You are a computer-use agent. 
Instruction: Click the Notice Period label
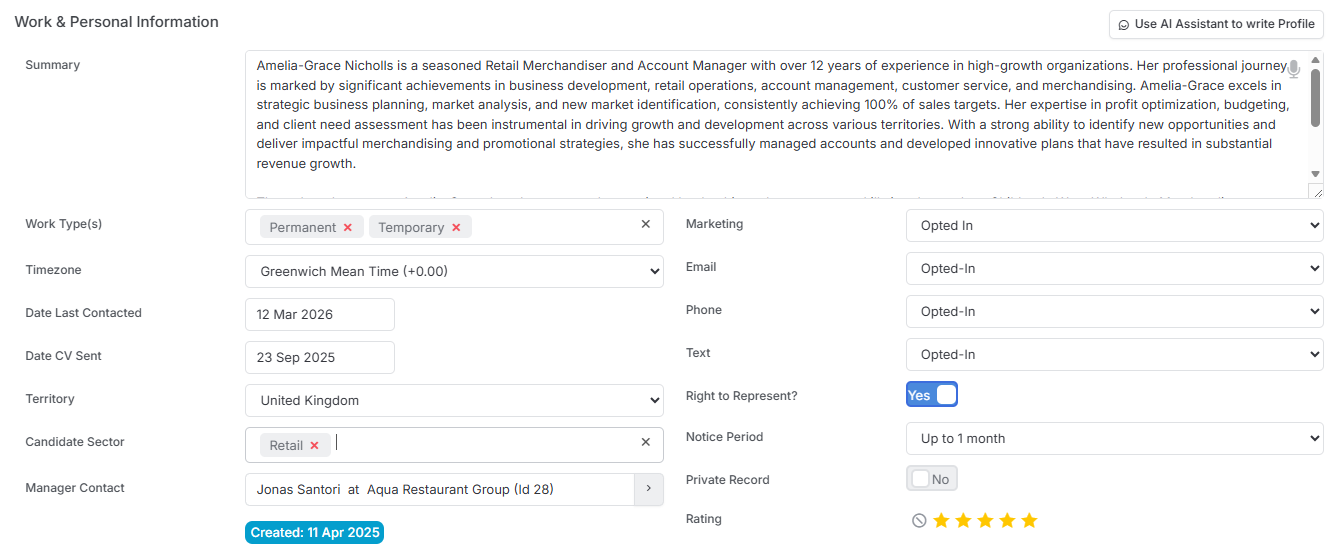pos(724,436)
